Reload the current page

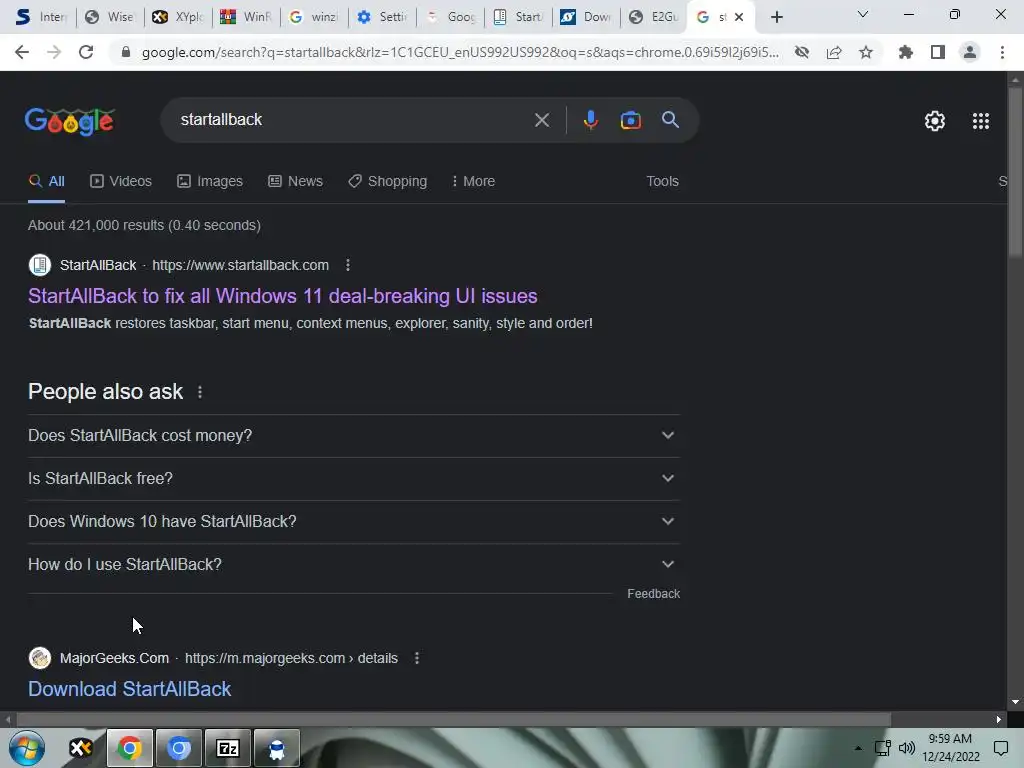tap(86, 52)
